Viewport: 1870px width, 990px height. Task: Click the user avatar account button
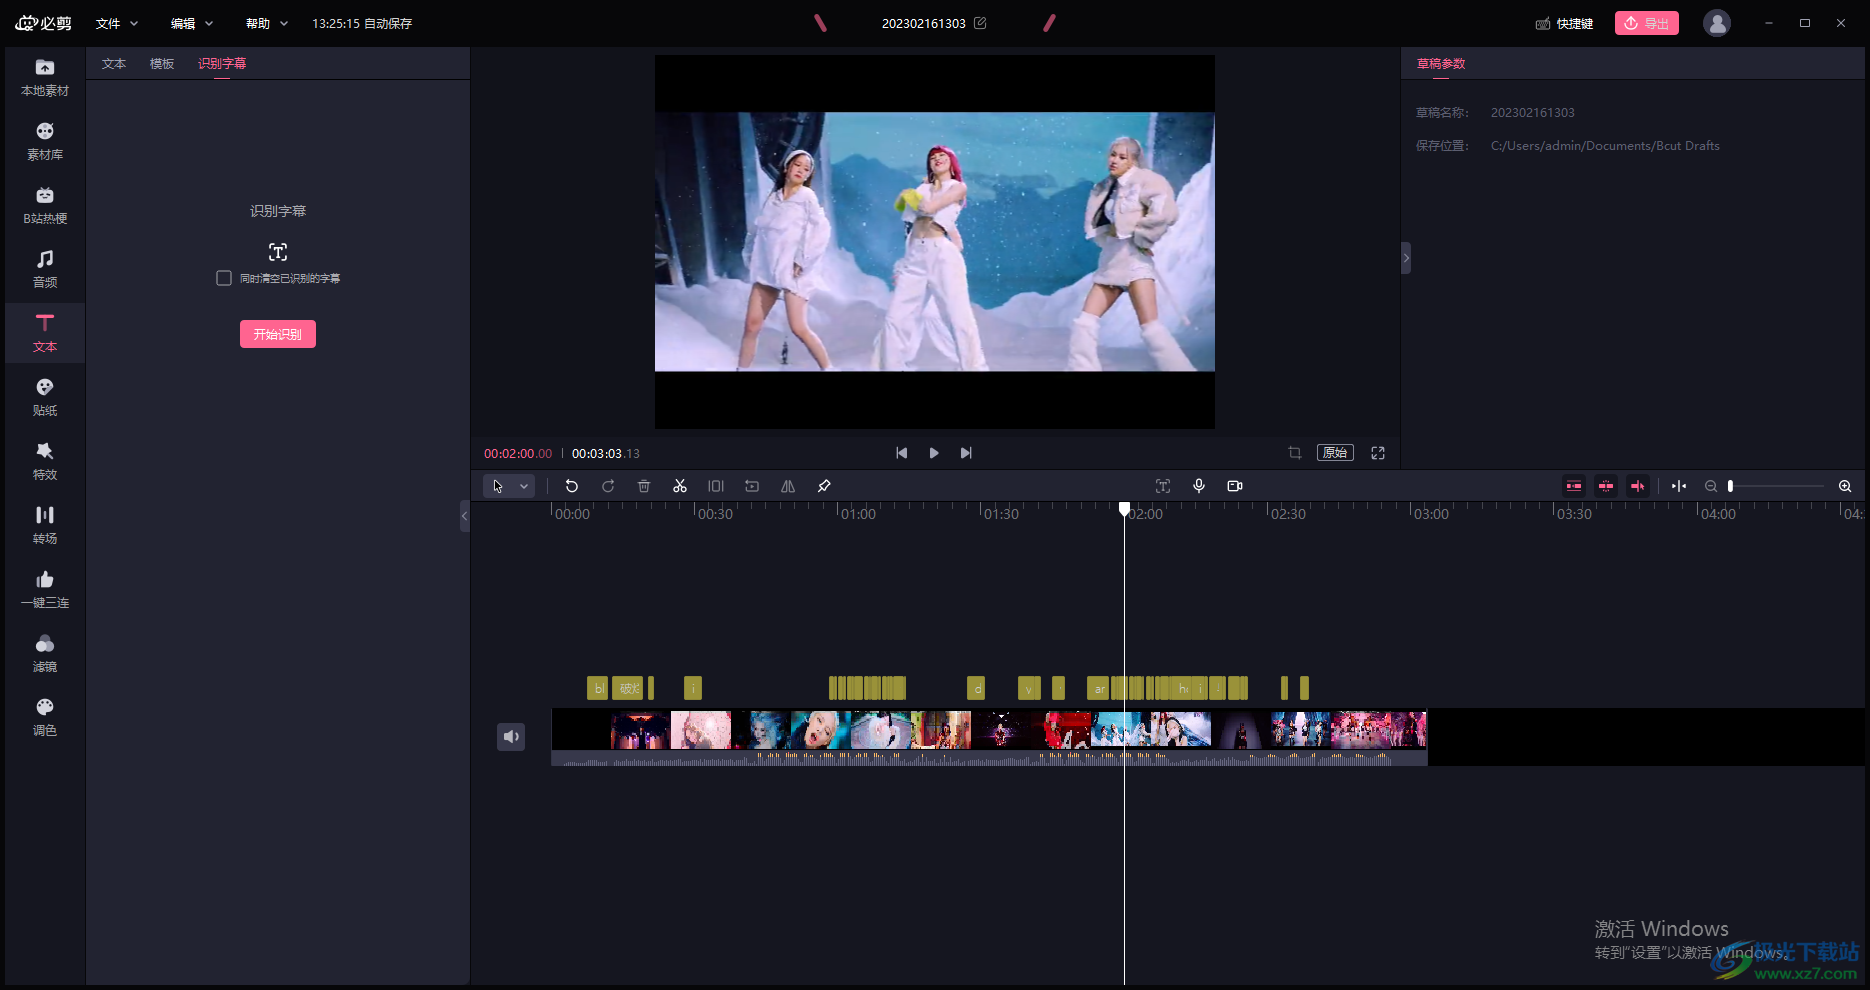point(1717,23)
